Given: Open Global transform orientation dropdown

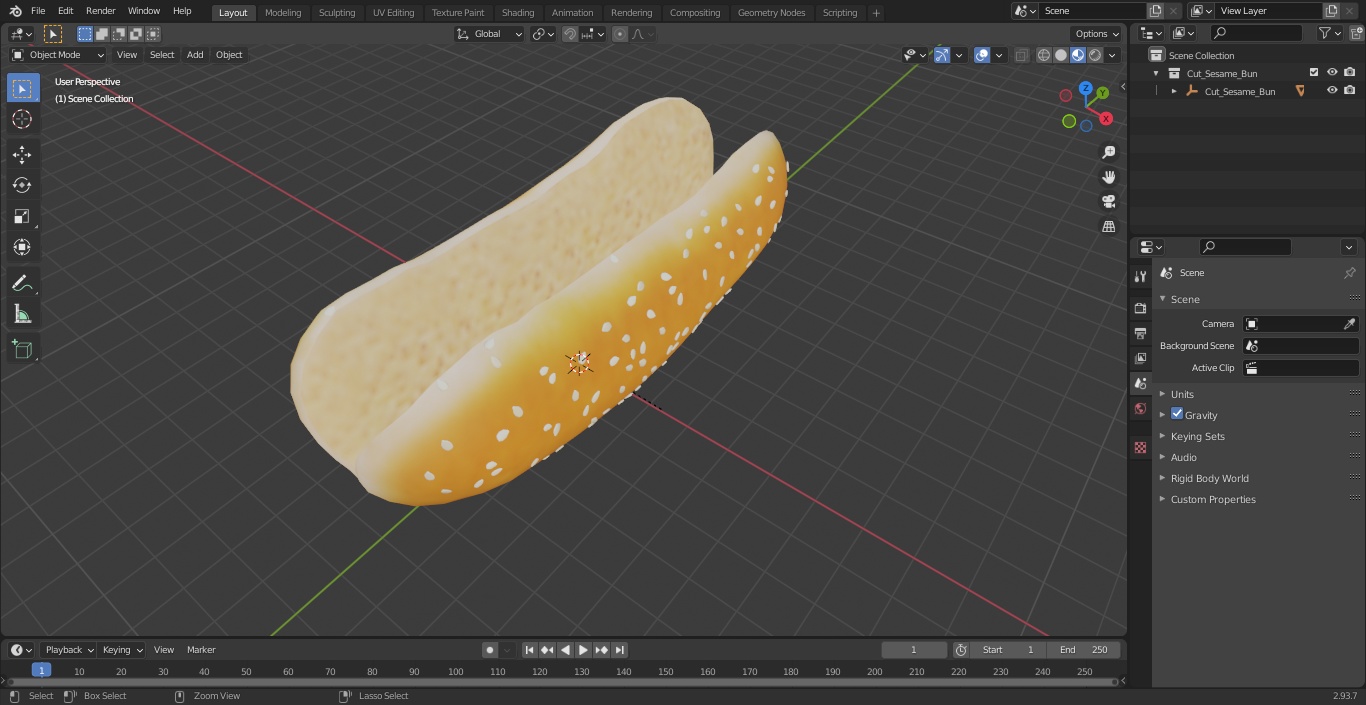Looking at the screenshot, I should click(x=490, y=34).
